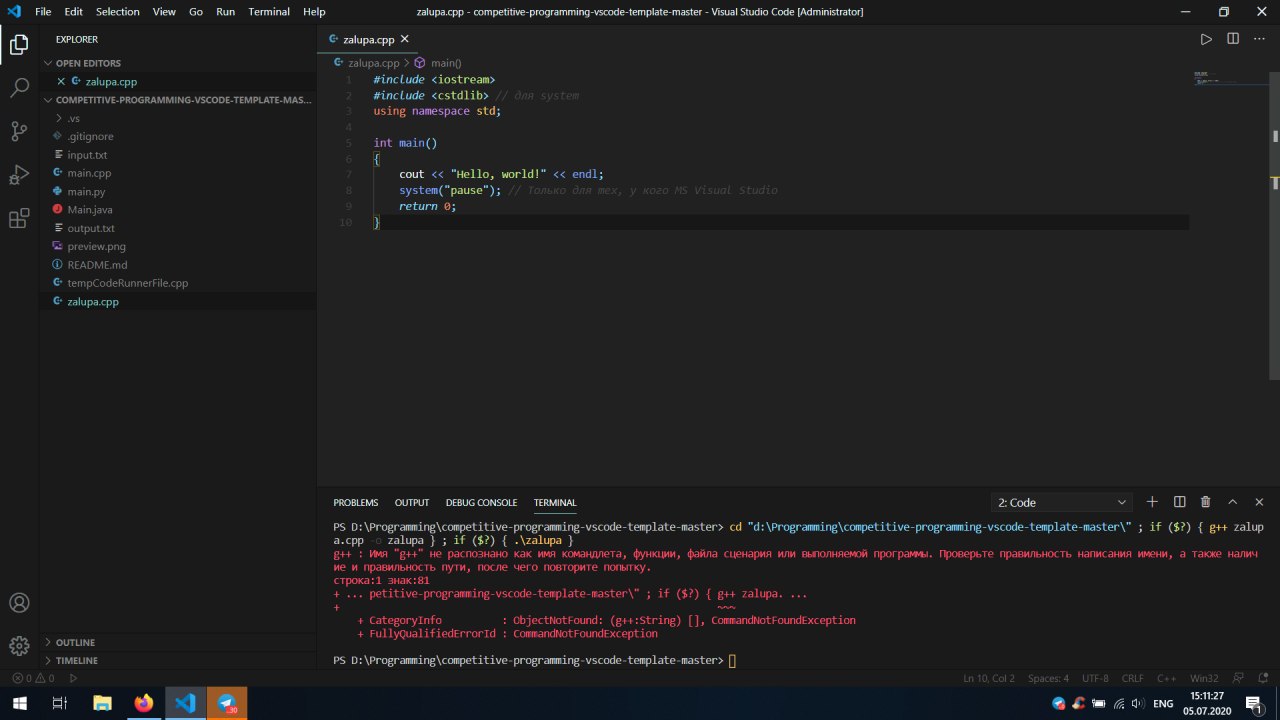Switch to the PROBLEMS panel tab
The width and height of the screenshot is (1280, 720).
coord(356,503)
